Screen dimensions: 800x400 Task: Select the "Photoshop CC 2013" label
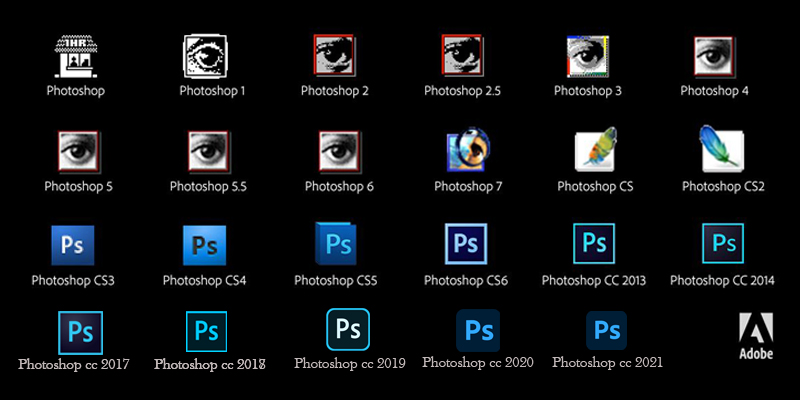[594, 280]
